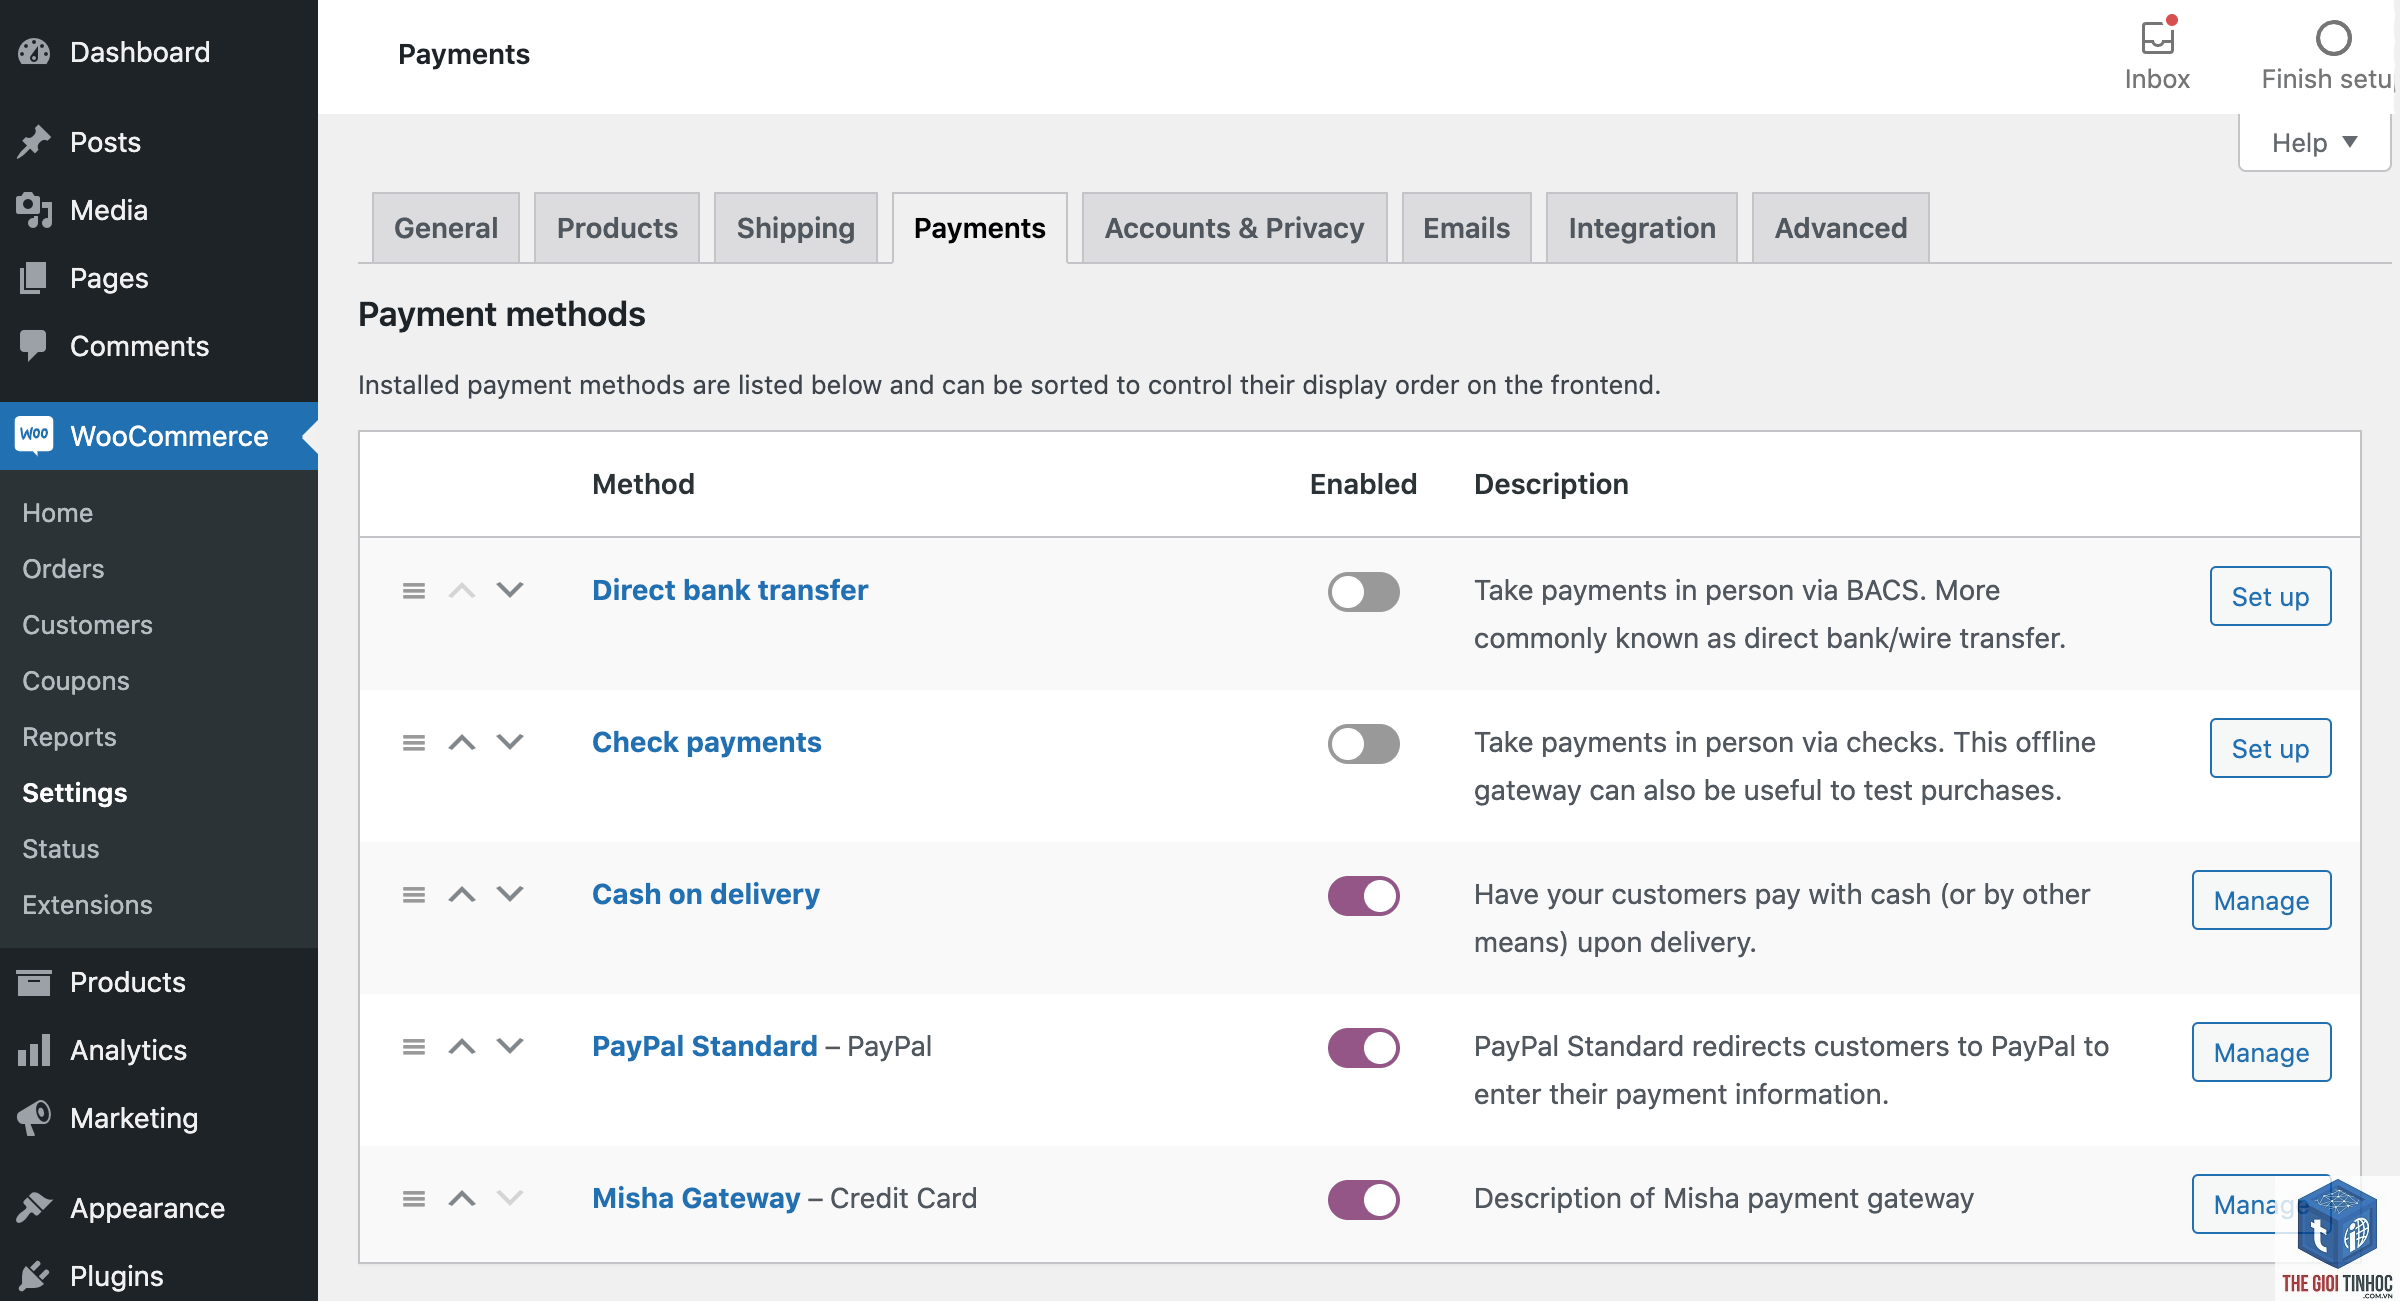
Task: Open the Inbox tray icon
Action: pyautogui.click(x=2158, y=38)
